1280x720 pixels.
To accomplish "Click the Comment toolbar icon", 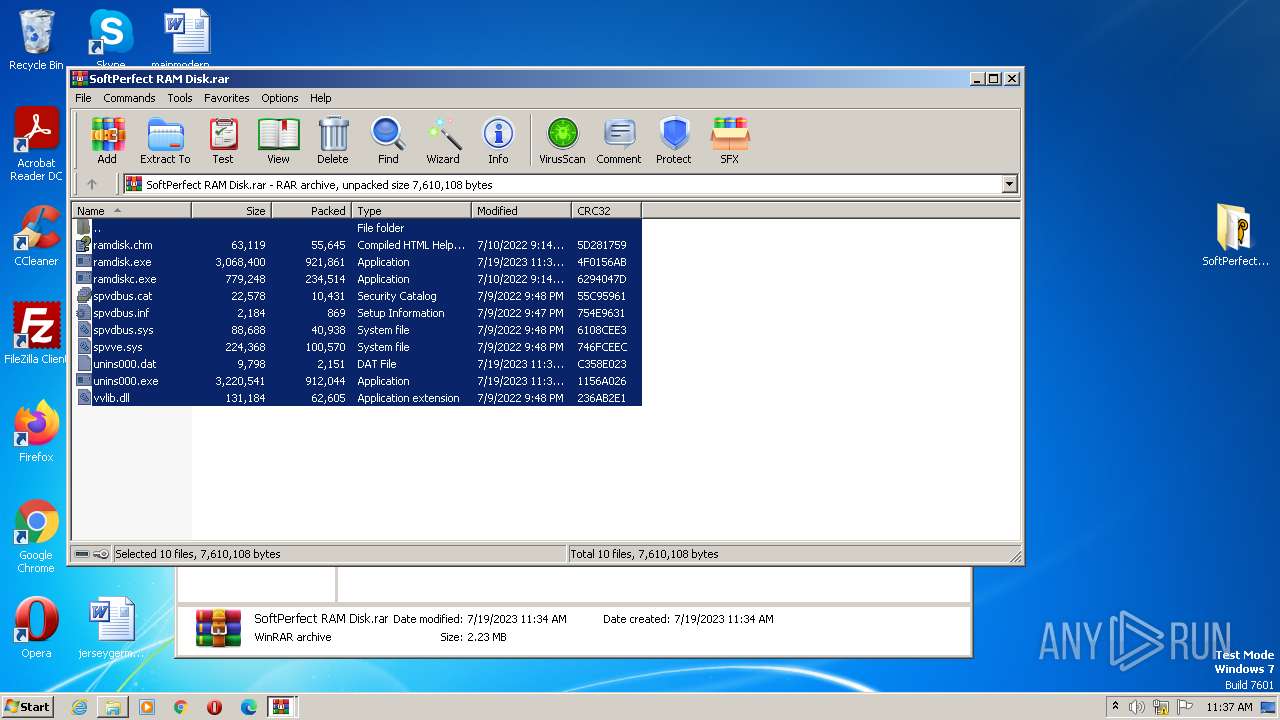I will pos(619,140).
